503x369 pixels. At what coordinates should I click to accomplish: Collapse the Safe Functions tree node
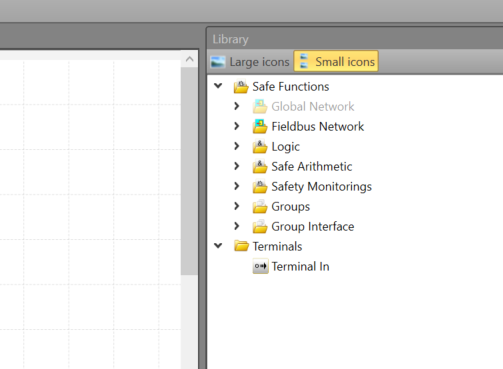[218, 86]
